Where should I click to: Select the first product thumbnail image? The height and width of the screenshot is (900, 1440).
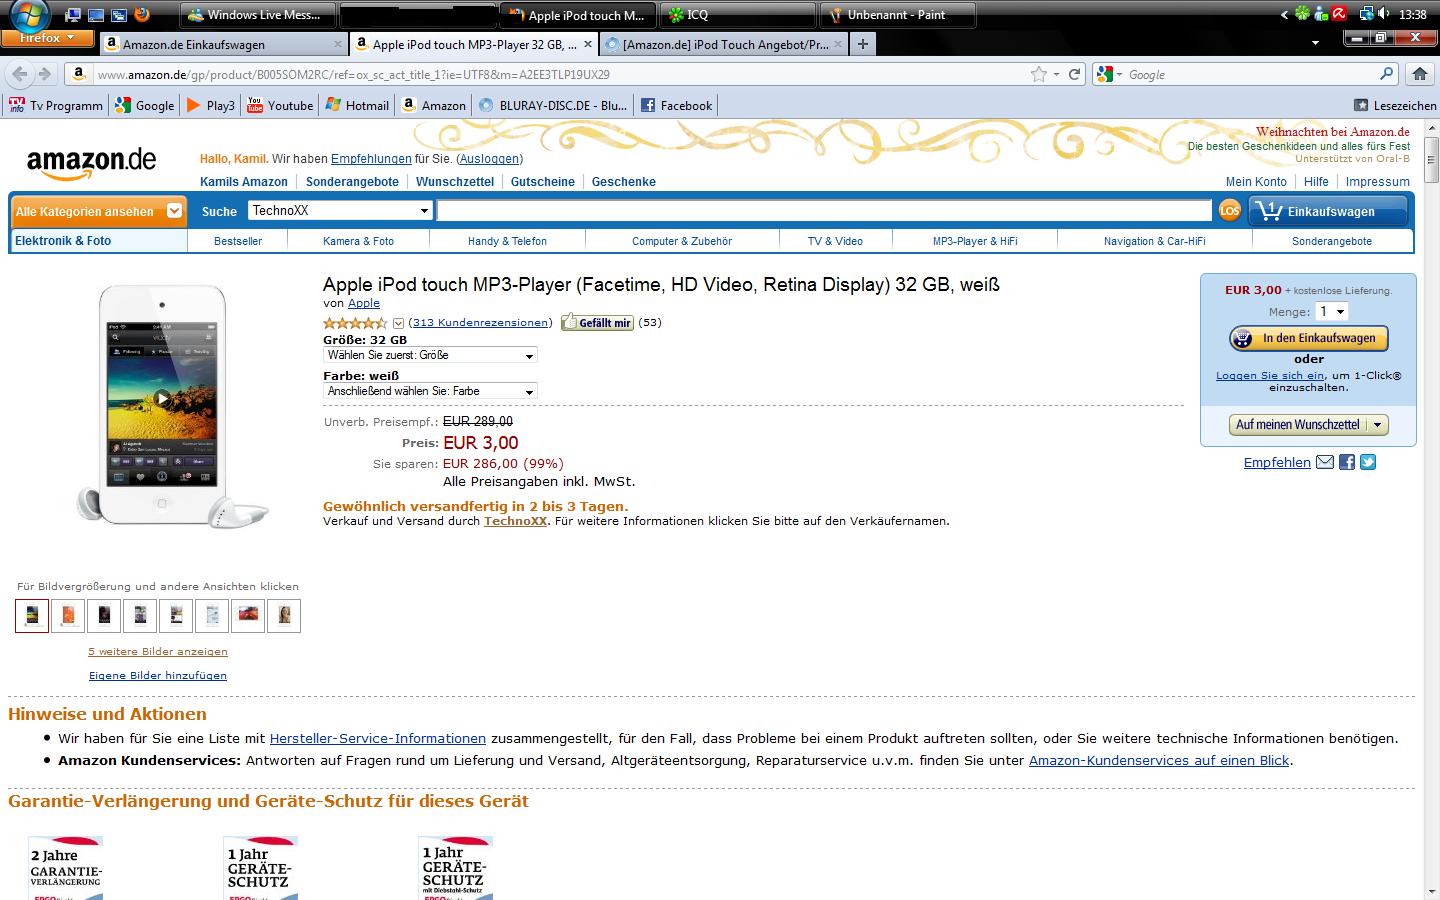point(32,615)
